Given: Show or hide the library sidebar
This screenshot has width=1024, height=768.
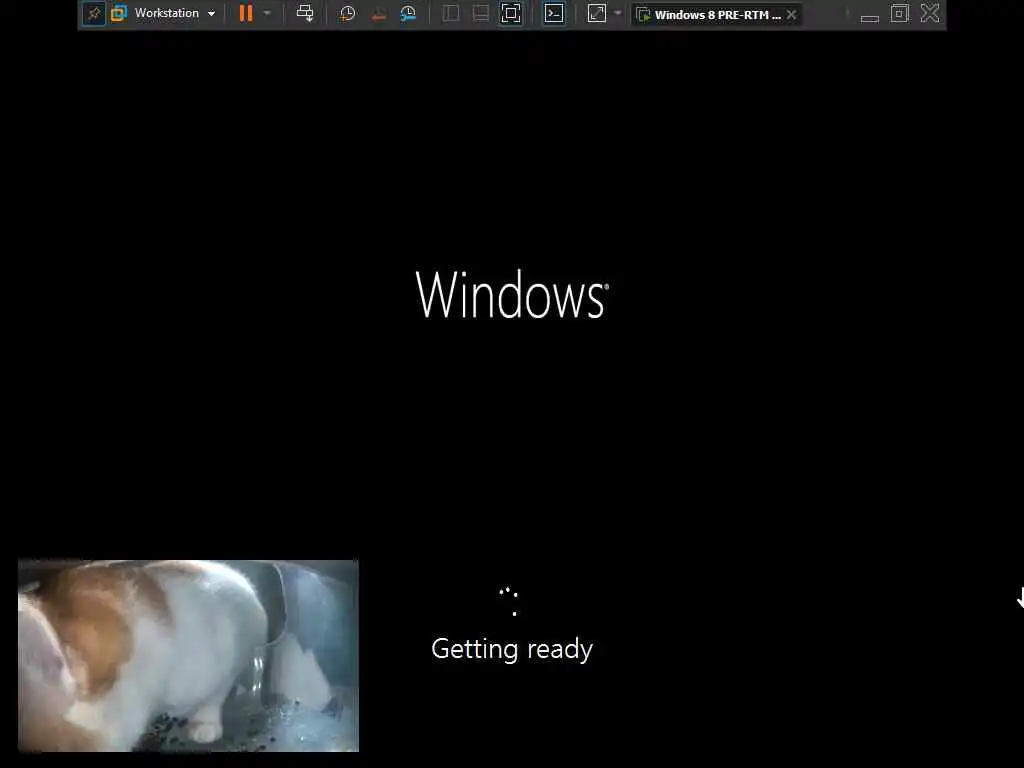Looking at the screenshot, I should tap(451, 13).
